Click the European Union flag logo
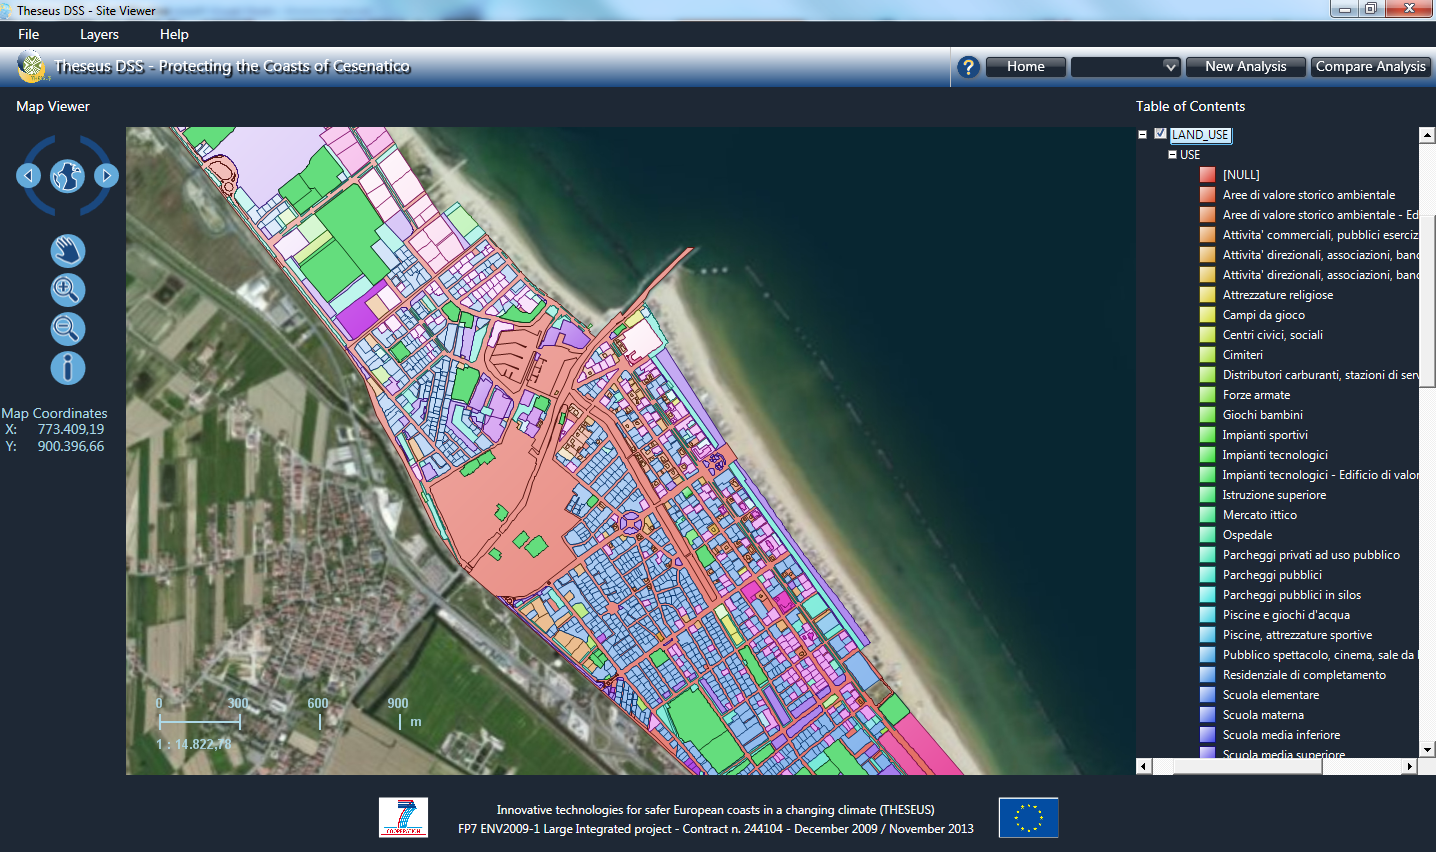1436x852 pixels. 1028,817
